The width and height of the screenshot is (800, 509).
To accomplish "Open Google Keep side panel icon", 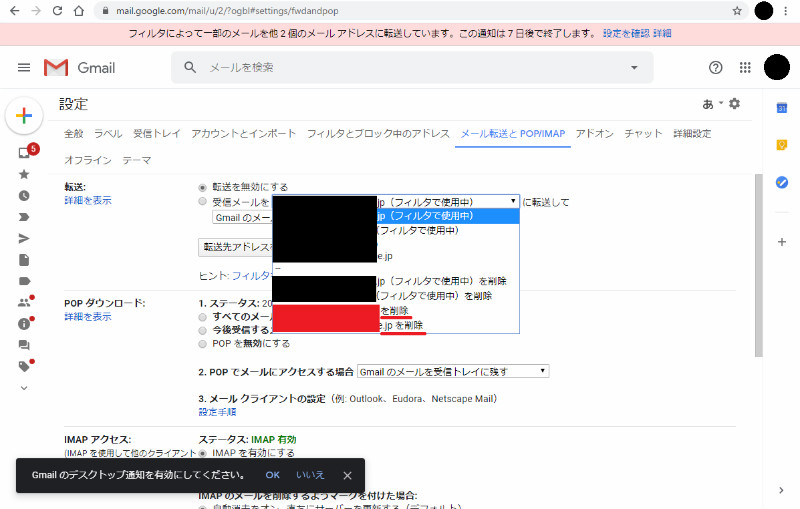I will (x=782, y=145).
